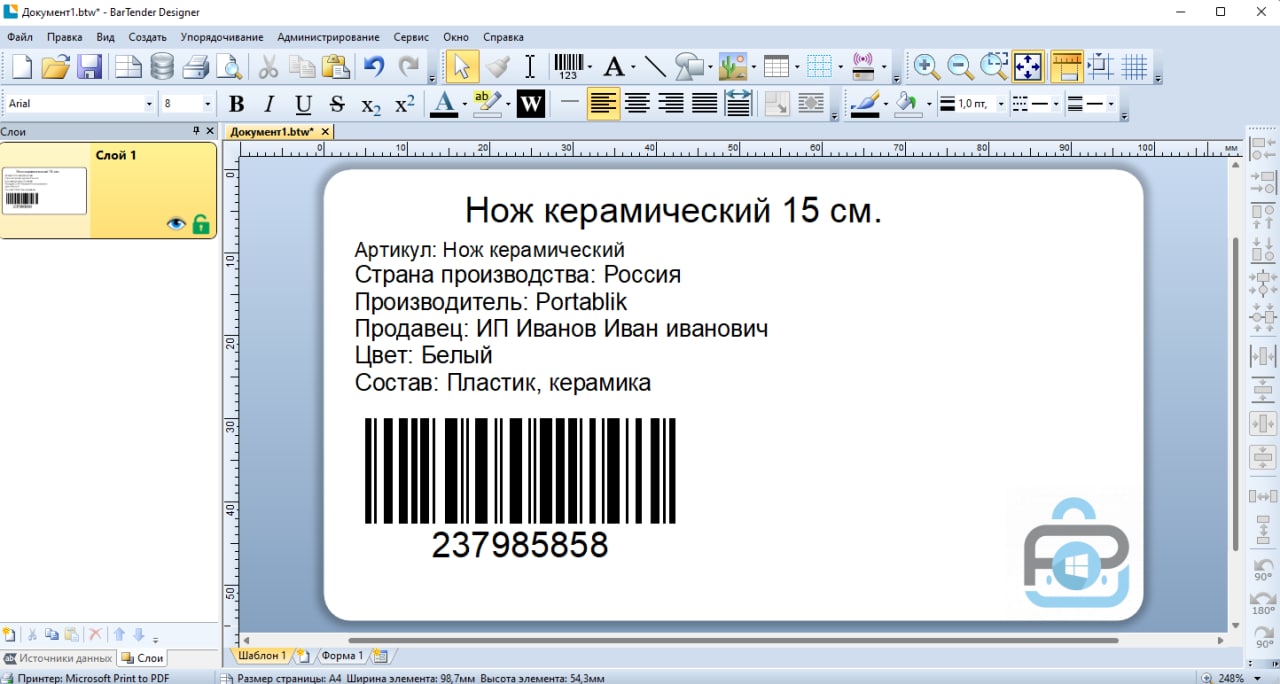The image size is (1280, 684).
Task: Click the word processor W icon
Action: 531,104
